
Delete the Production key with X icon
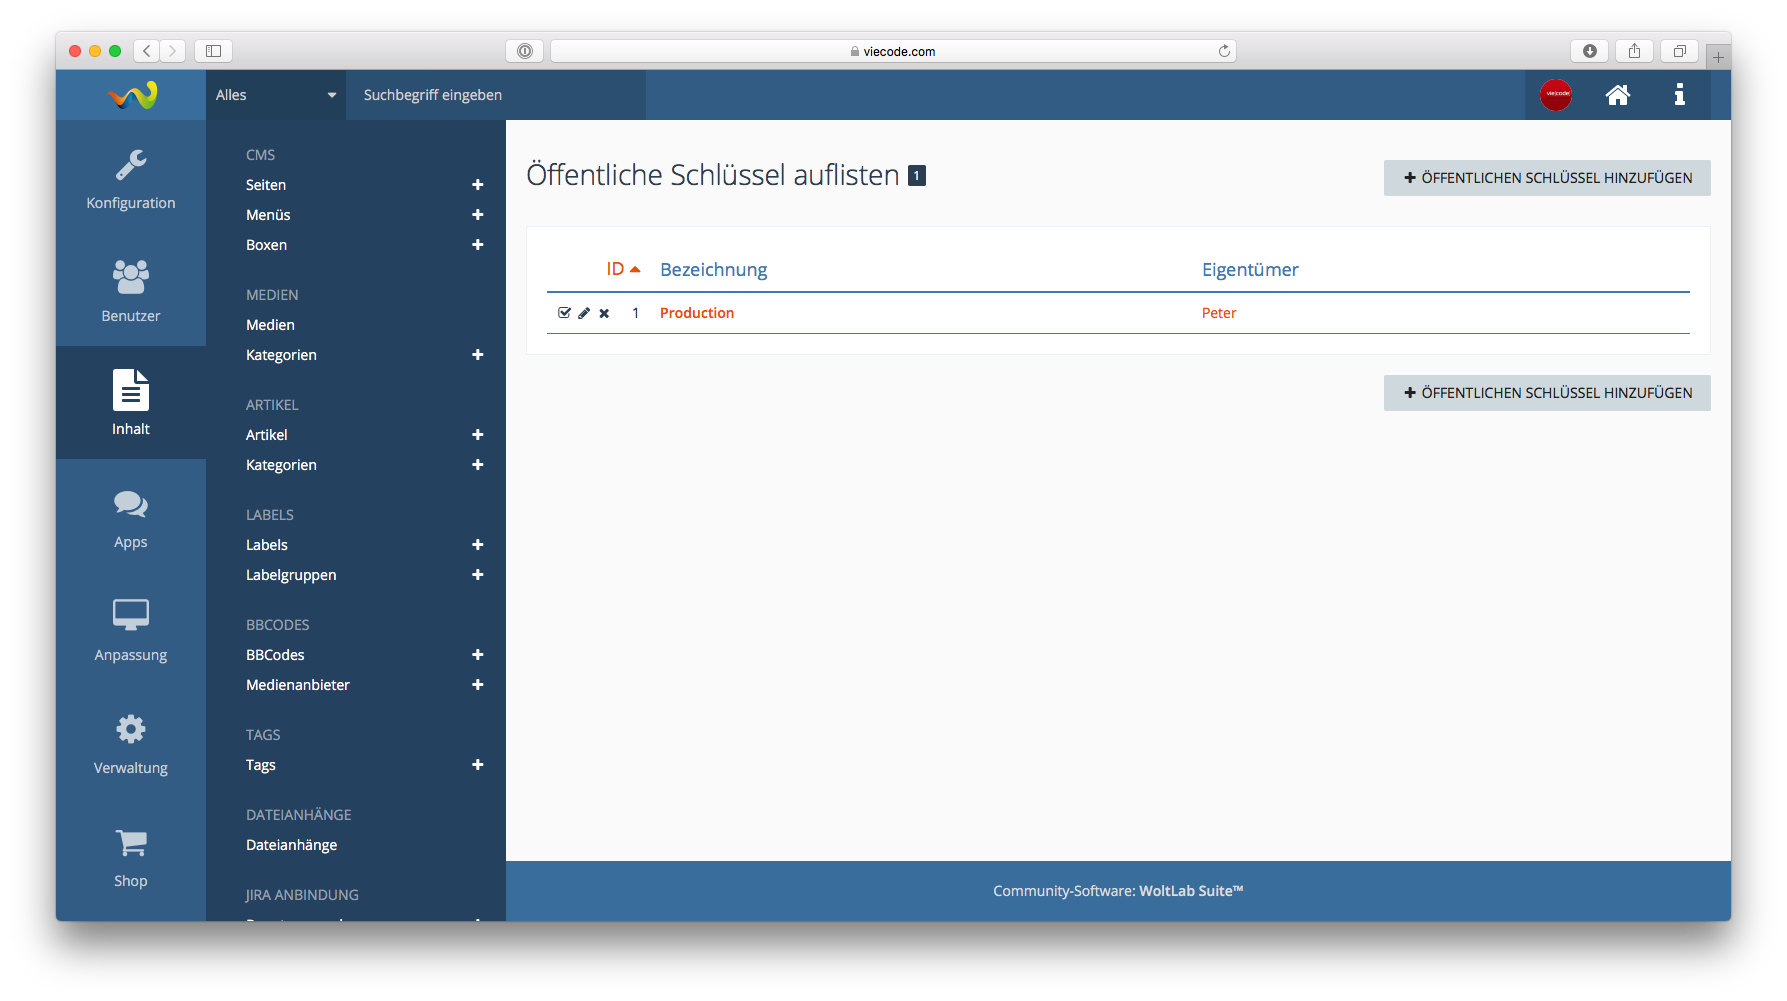click(x=604, y=313)
